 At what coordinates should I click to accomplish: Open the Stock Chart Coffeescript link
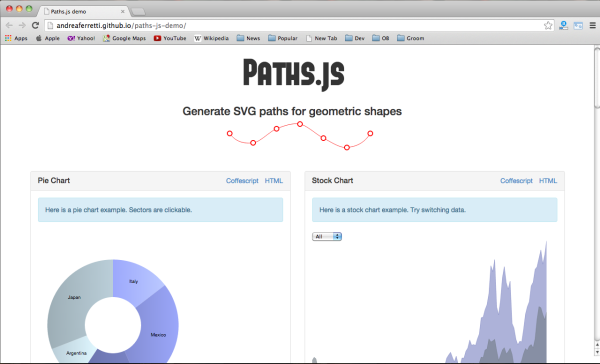coord(516,181)
